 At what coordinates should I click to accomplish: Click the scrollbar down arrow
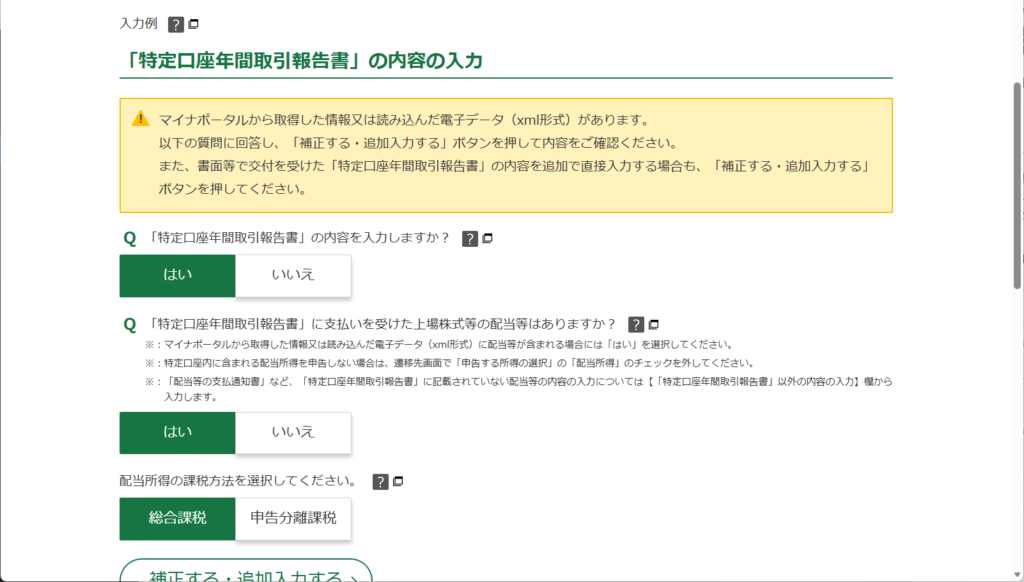(x=1017, y=573)
